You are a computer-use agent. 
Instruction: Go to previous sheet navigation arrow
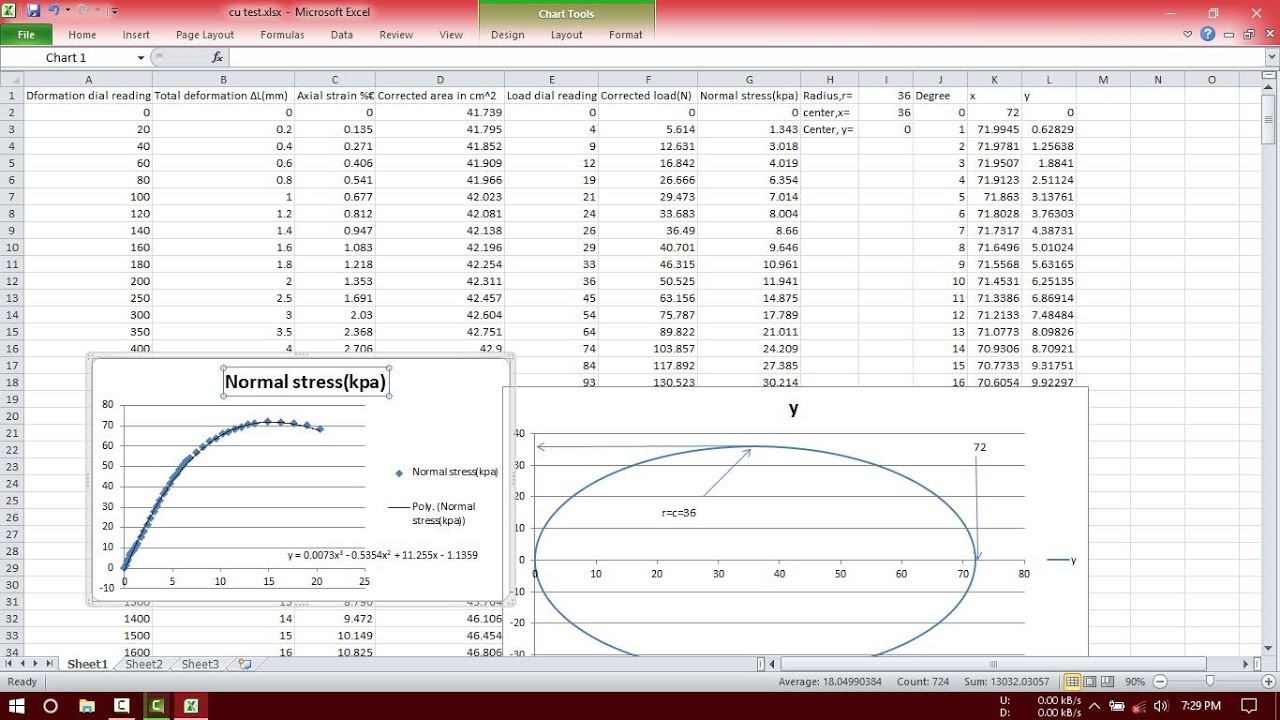(22, 664)
